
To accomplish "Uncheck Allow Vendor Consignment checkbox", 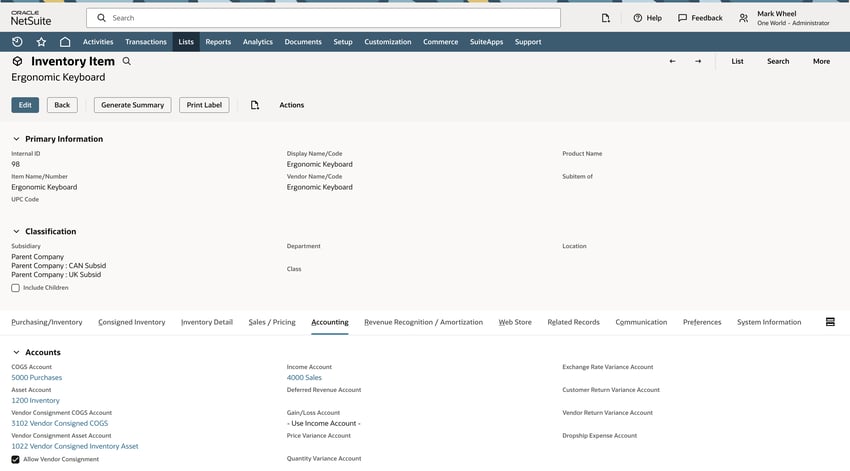I will pyautogui.click(x=16, y=459).
